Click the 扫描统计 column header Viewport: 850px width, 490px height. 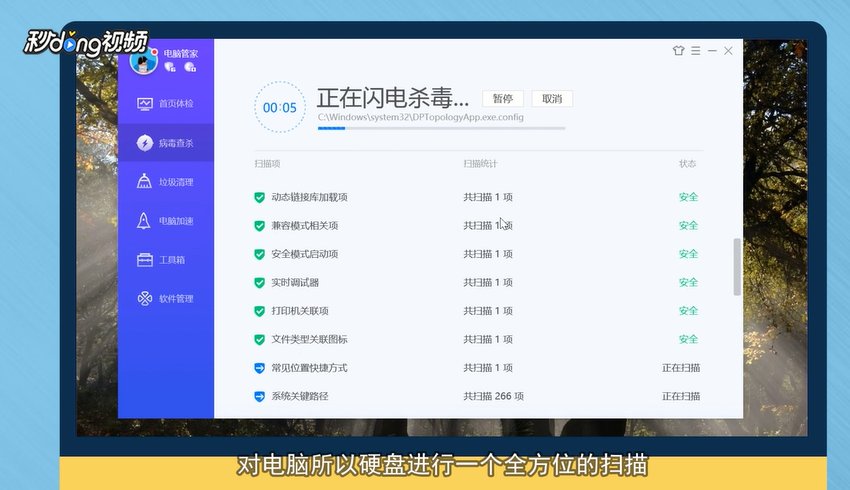tap(480, 164)
